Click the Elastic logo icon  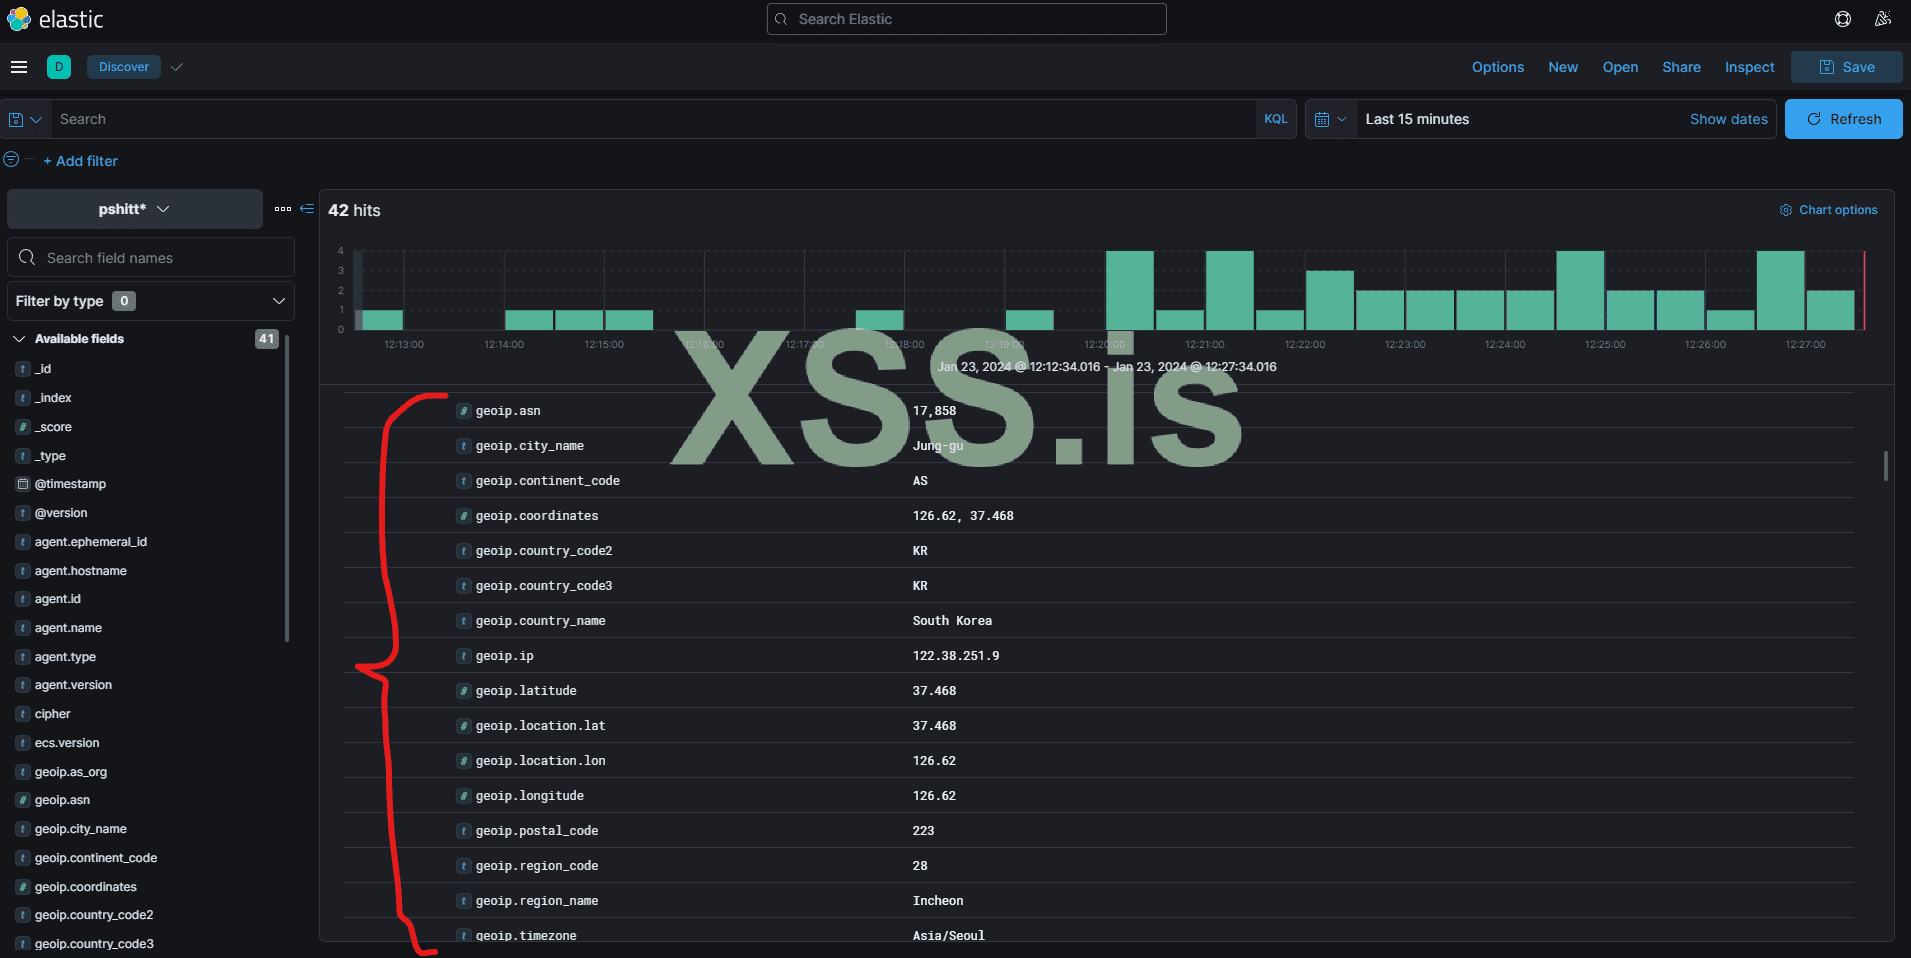point(19,19)
